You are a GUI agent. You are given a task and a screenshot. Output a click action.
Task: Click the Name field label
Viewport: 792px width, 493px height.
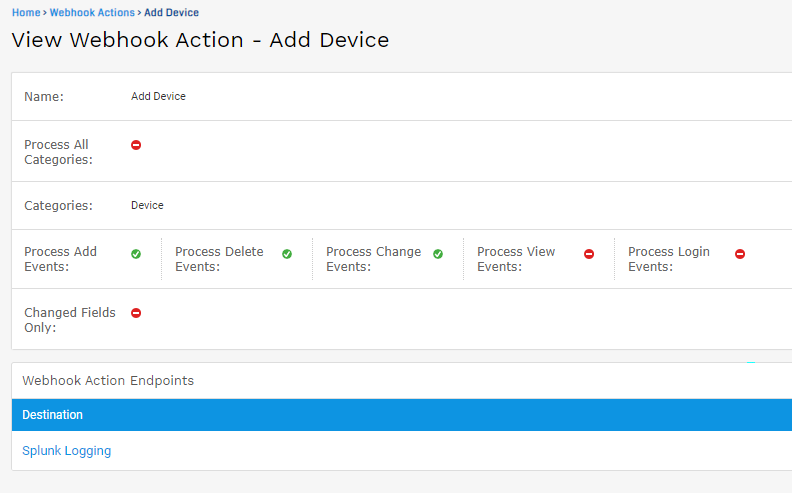coord(44,97)
